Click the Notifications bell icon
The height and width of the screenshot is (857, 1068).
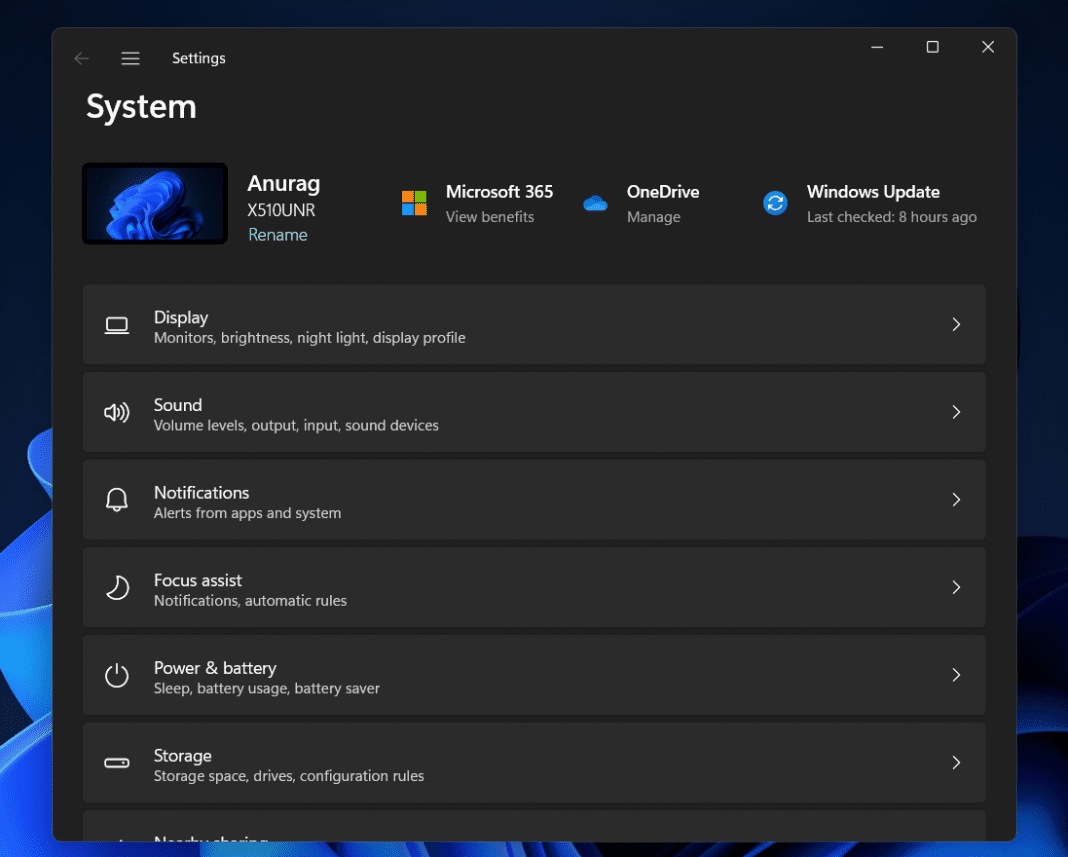117,499
